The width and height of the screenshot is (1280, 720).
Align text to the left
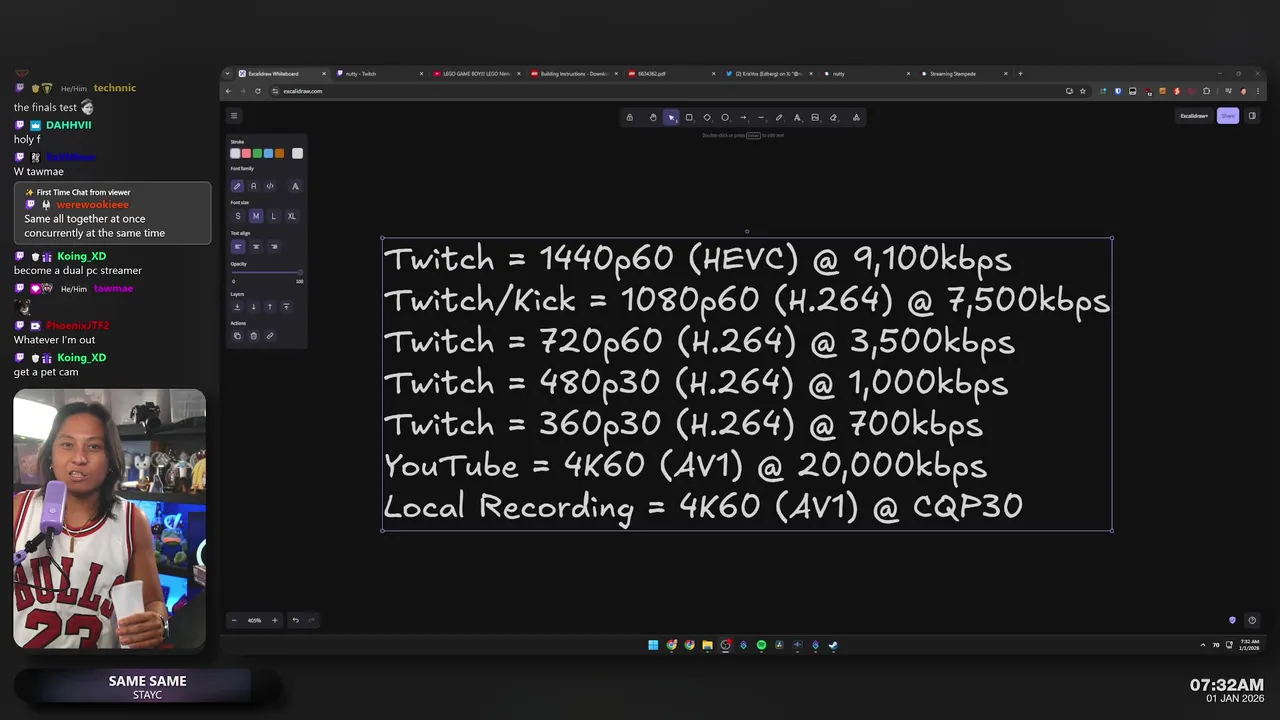(237, 246)
